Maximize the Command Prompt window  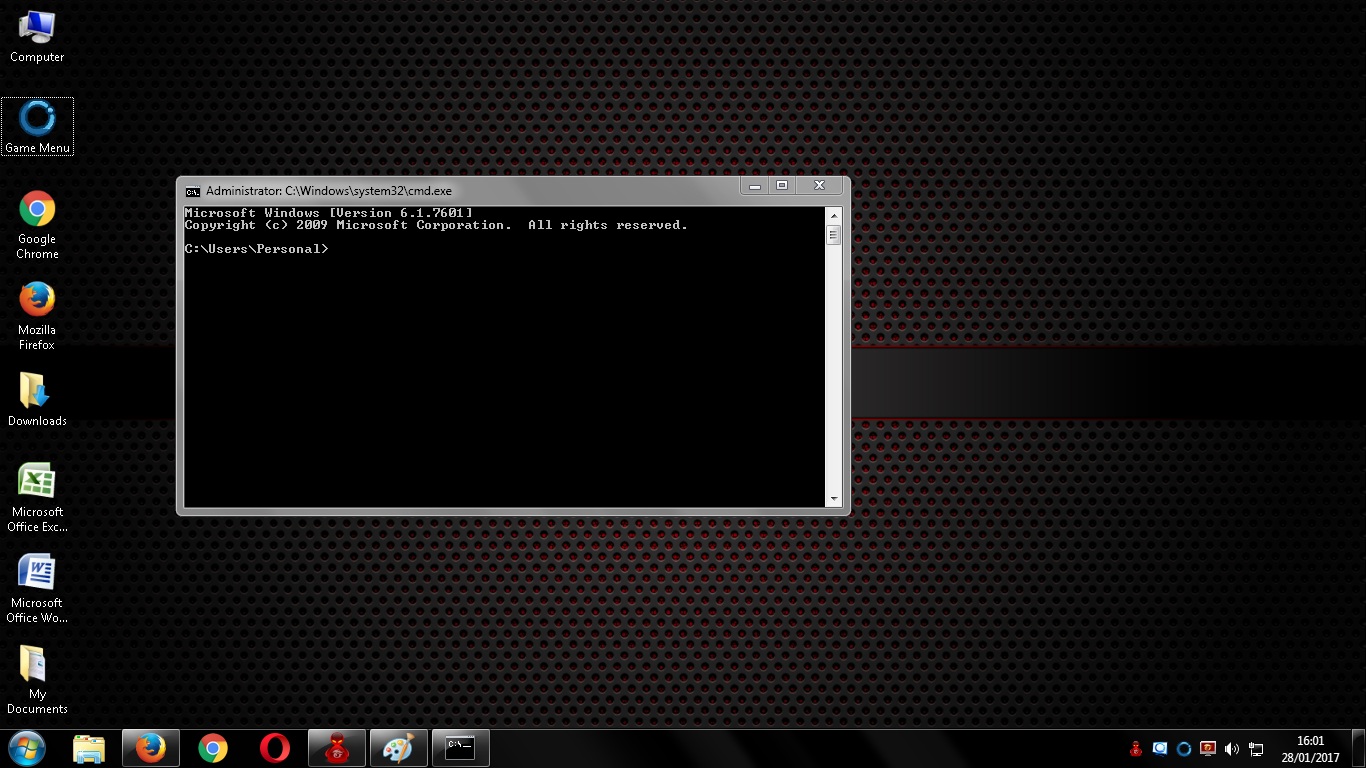783,186
